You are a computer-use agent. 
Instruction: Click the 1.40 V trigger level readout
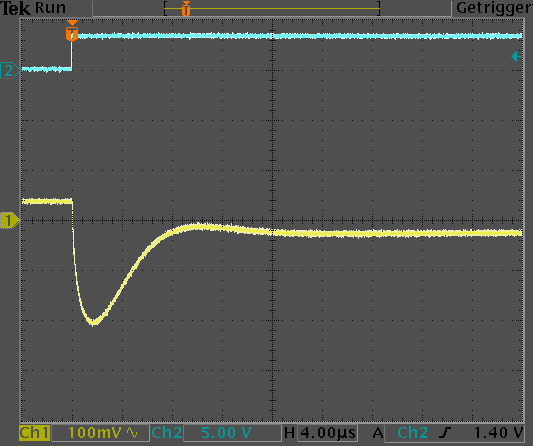(499, 433)
